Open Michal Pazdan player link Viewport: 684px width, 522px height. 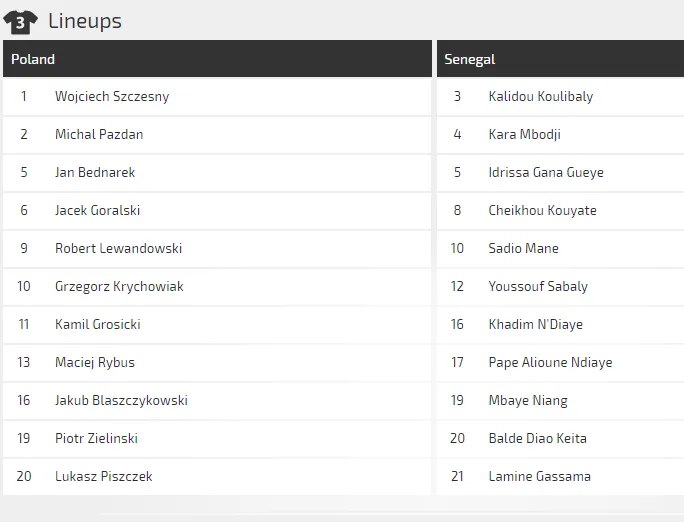tap(99, 135)
